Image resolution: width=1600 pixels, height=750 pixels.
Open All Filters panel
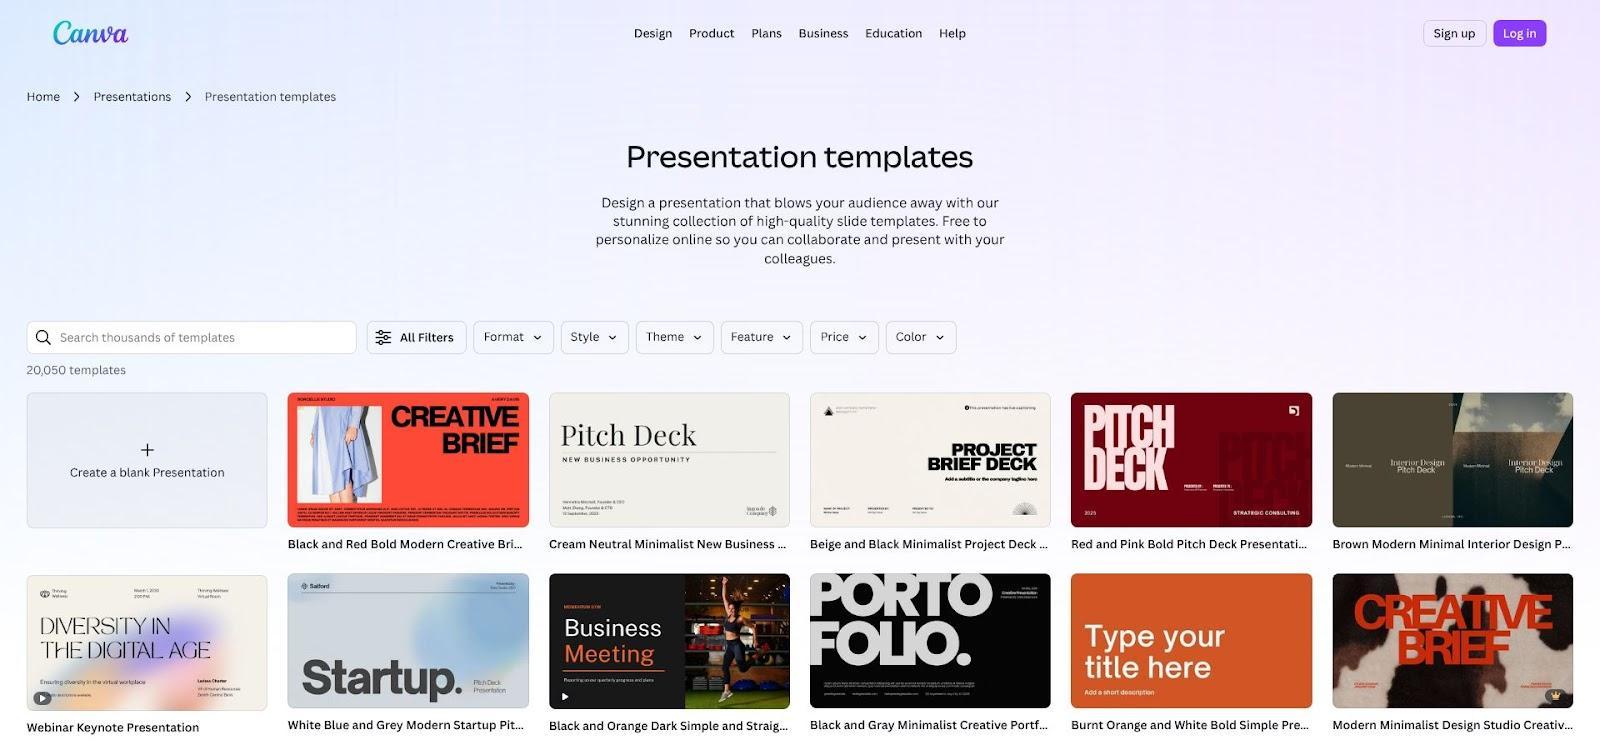point(416,338)
